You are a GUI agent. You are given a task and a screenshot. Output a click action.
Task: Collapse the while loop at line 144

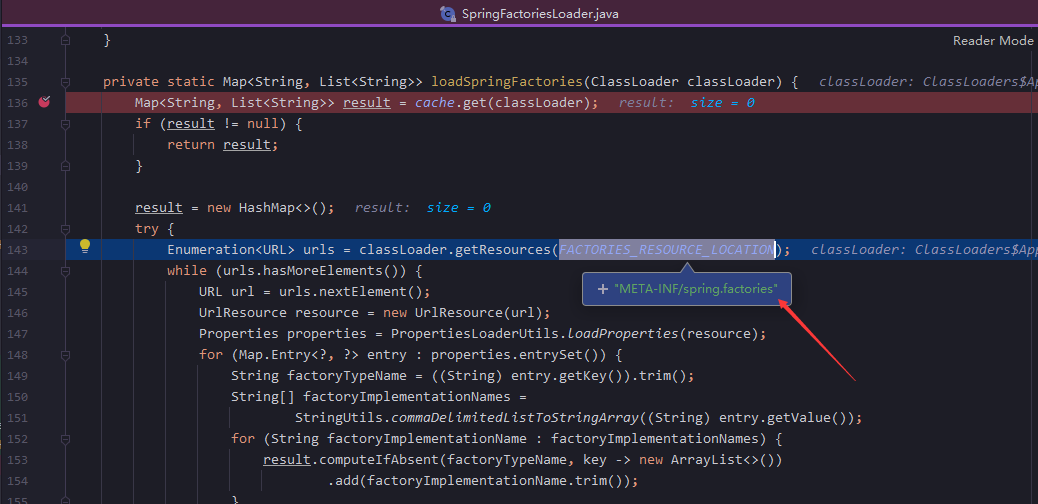pos(65,271)
